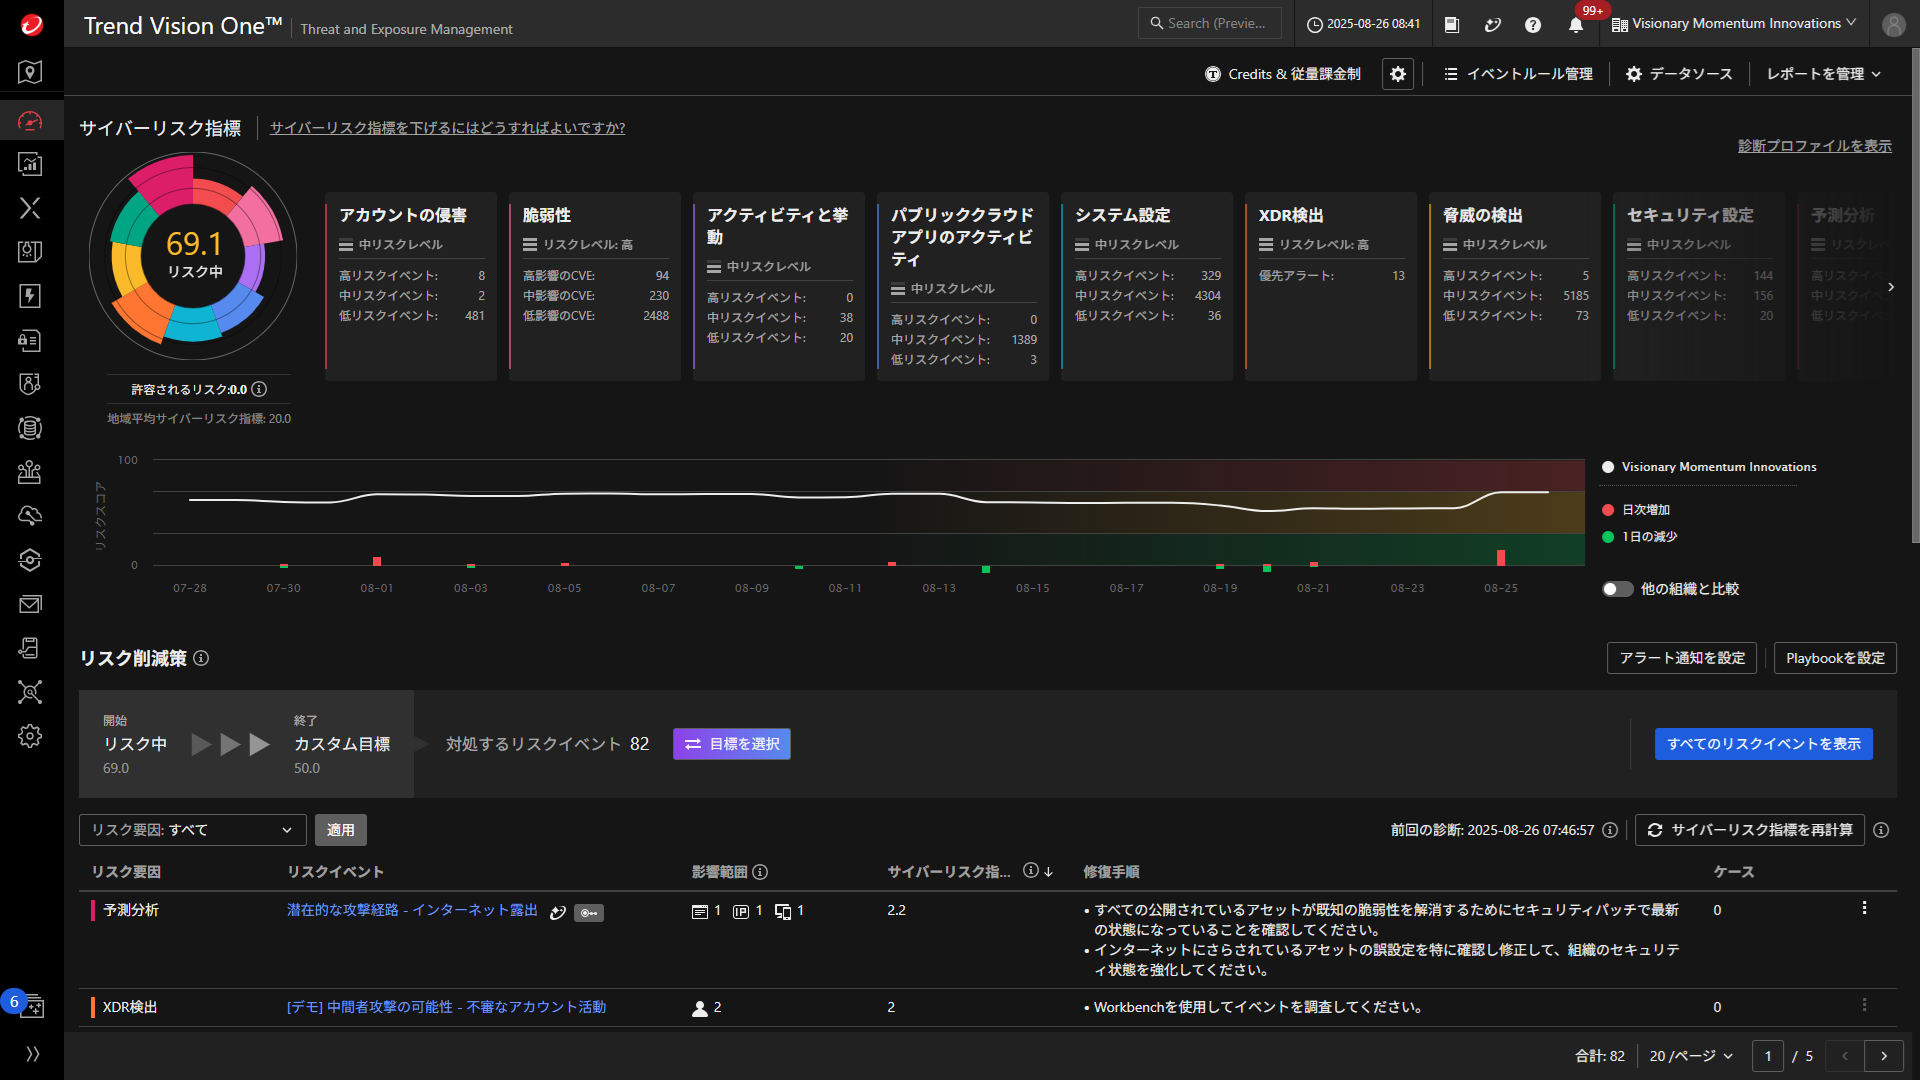Open イベントルール管理 menu item
The height and width of the screenshot is (1080, 1920).
coord(1519,74)
